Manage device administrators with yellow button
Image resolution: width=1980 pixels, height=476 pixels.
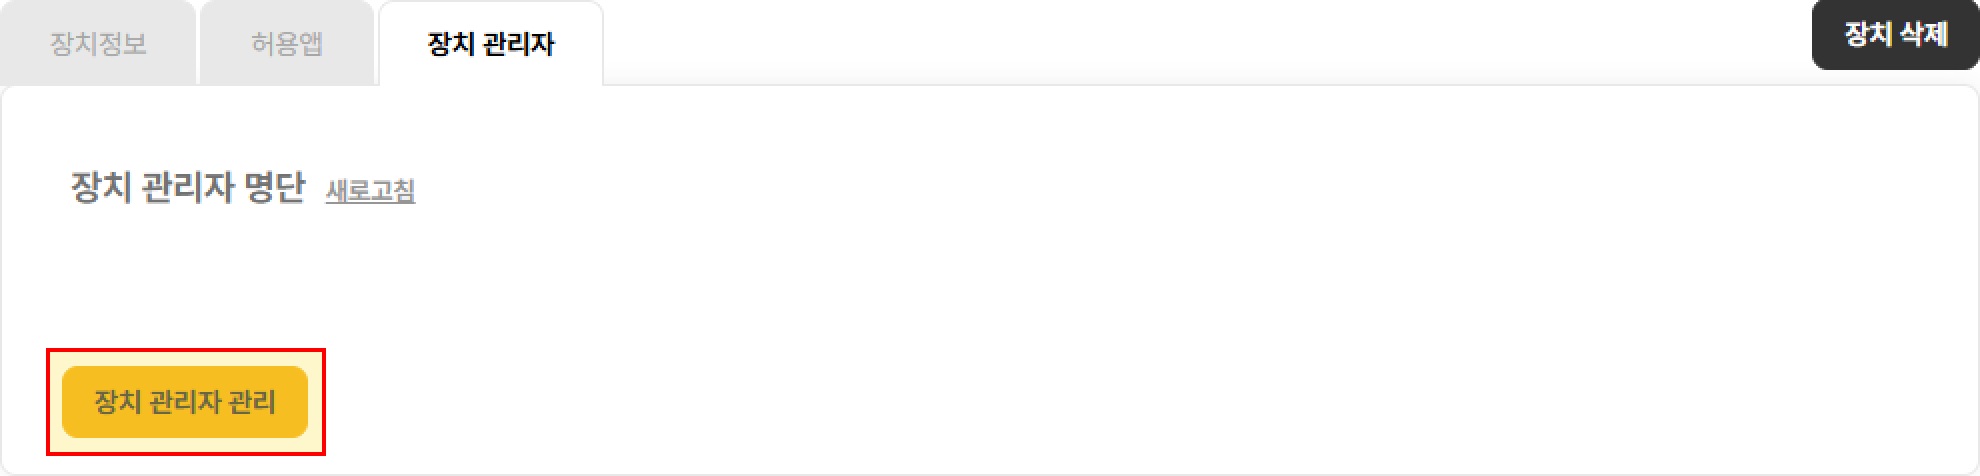185,402
